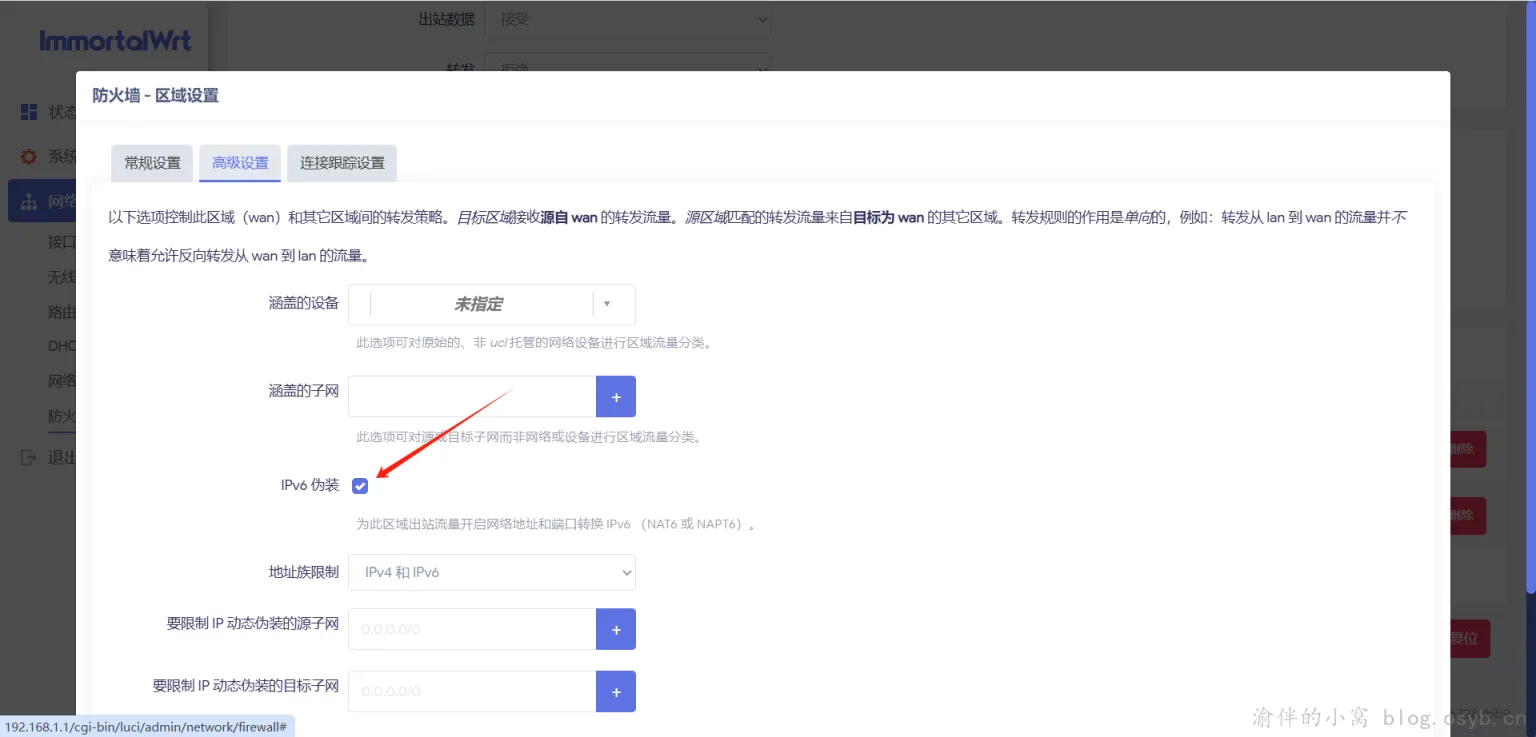This screenshot has height=737, width=1536.
Task: Open the 出站数据 dropdown showing 接受
Action: [x=629, y=20]
